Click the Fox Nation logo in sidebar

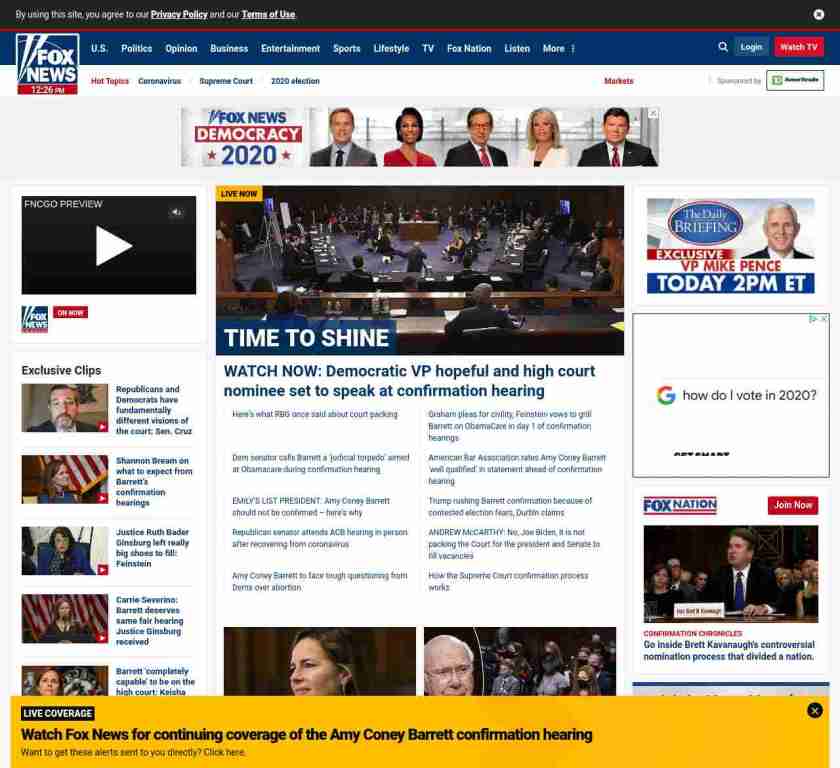click(x=680, y=505)
